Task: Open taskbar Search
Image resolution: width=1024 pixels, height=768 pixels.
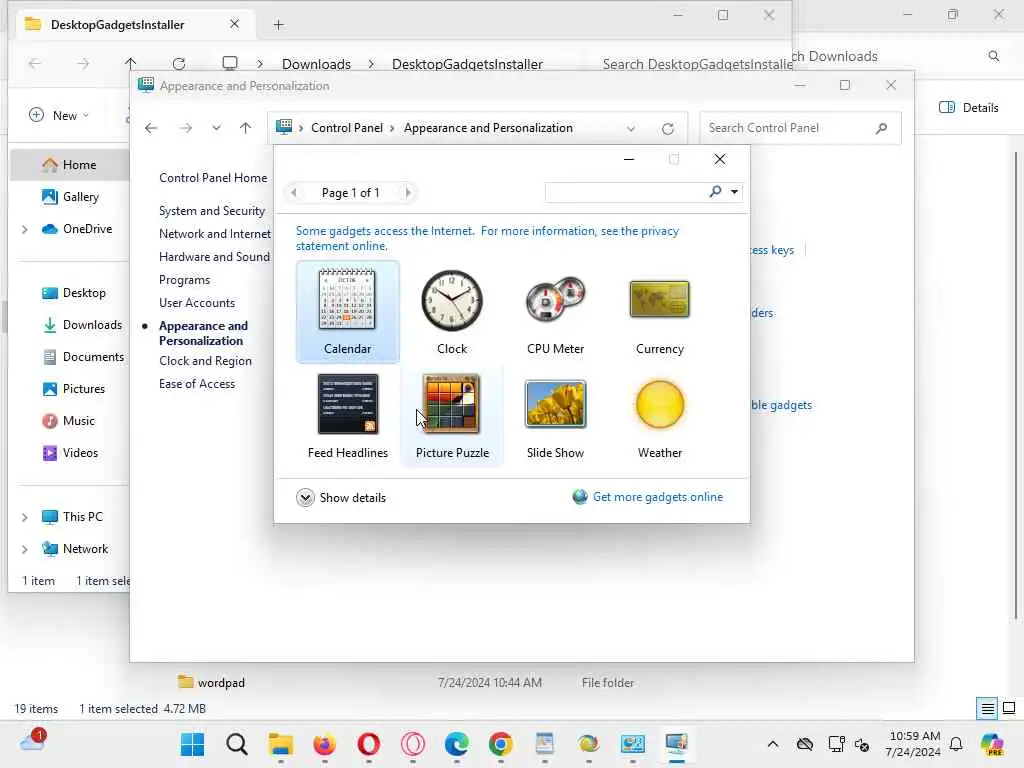Action: 237,744
